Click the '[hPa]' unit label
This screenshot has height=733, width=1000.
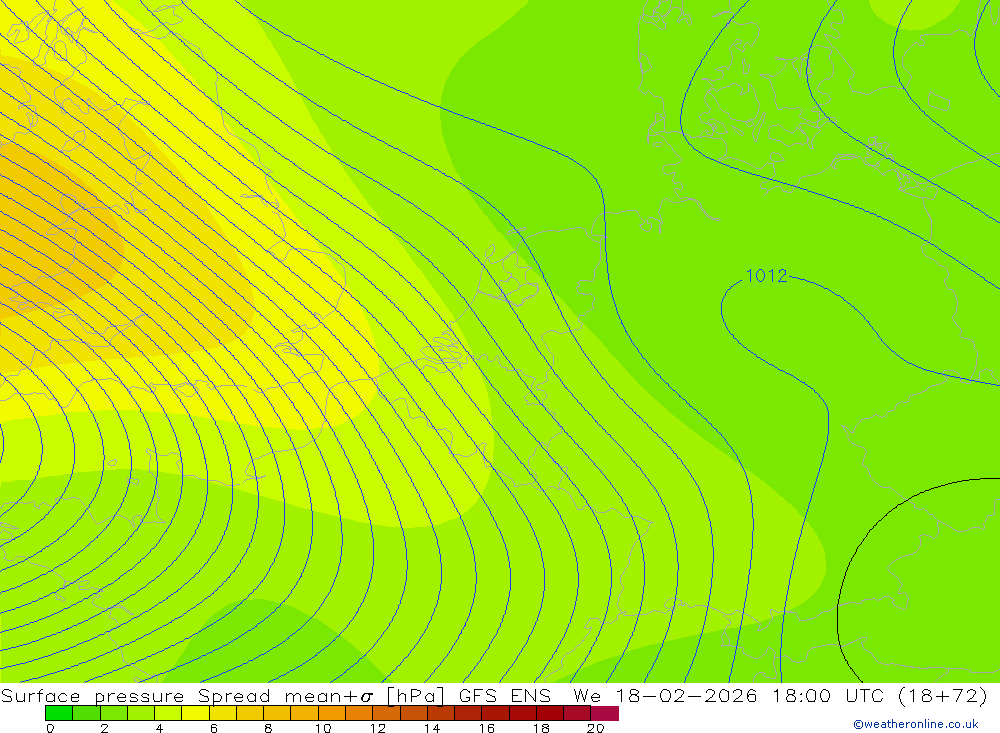point(415,695)
